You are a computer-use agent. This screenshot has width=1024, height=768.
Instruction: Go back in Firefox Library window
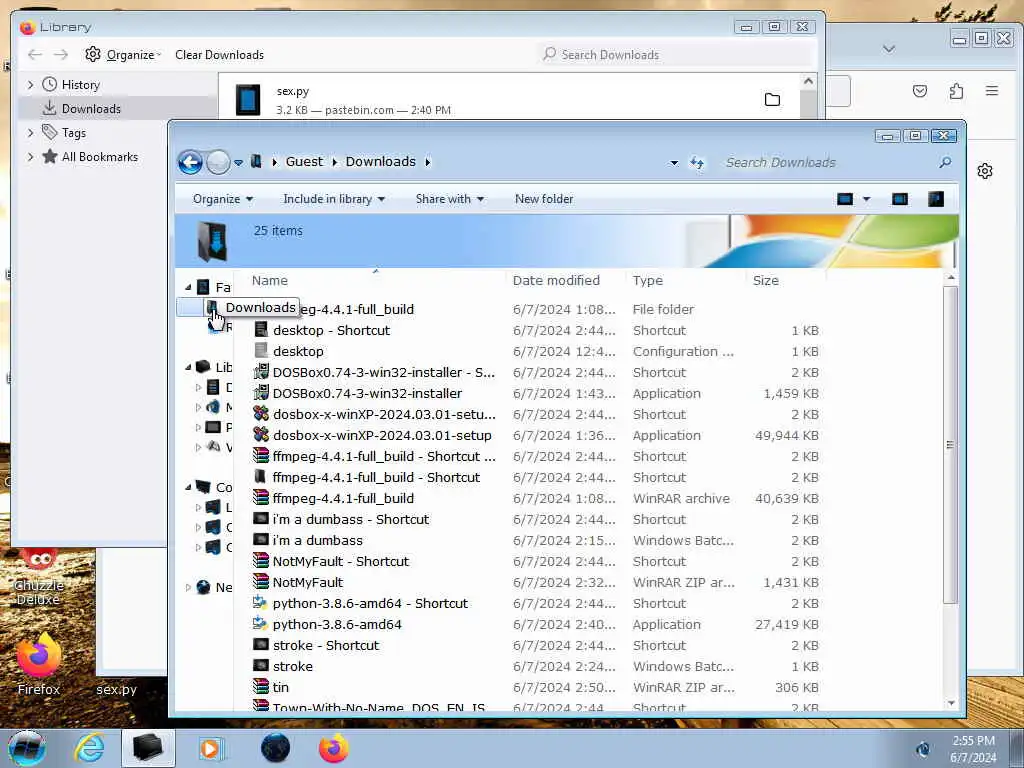coord(35,55)
